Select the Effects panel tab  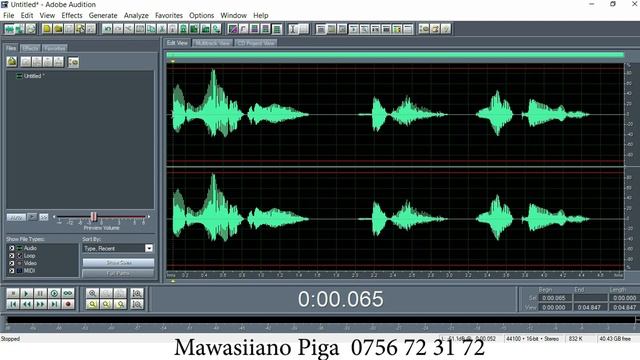[x=30, y=48]
